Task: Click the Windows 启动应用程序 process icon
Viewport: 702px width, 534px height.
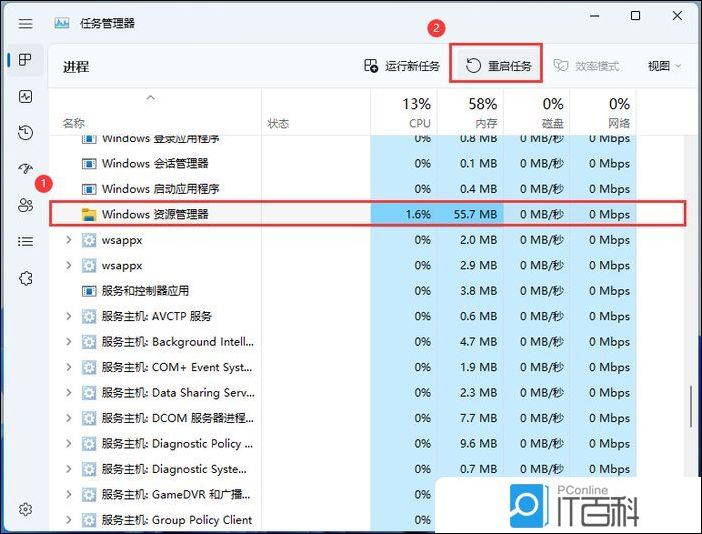Action: [x=89, y=189]
